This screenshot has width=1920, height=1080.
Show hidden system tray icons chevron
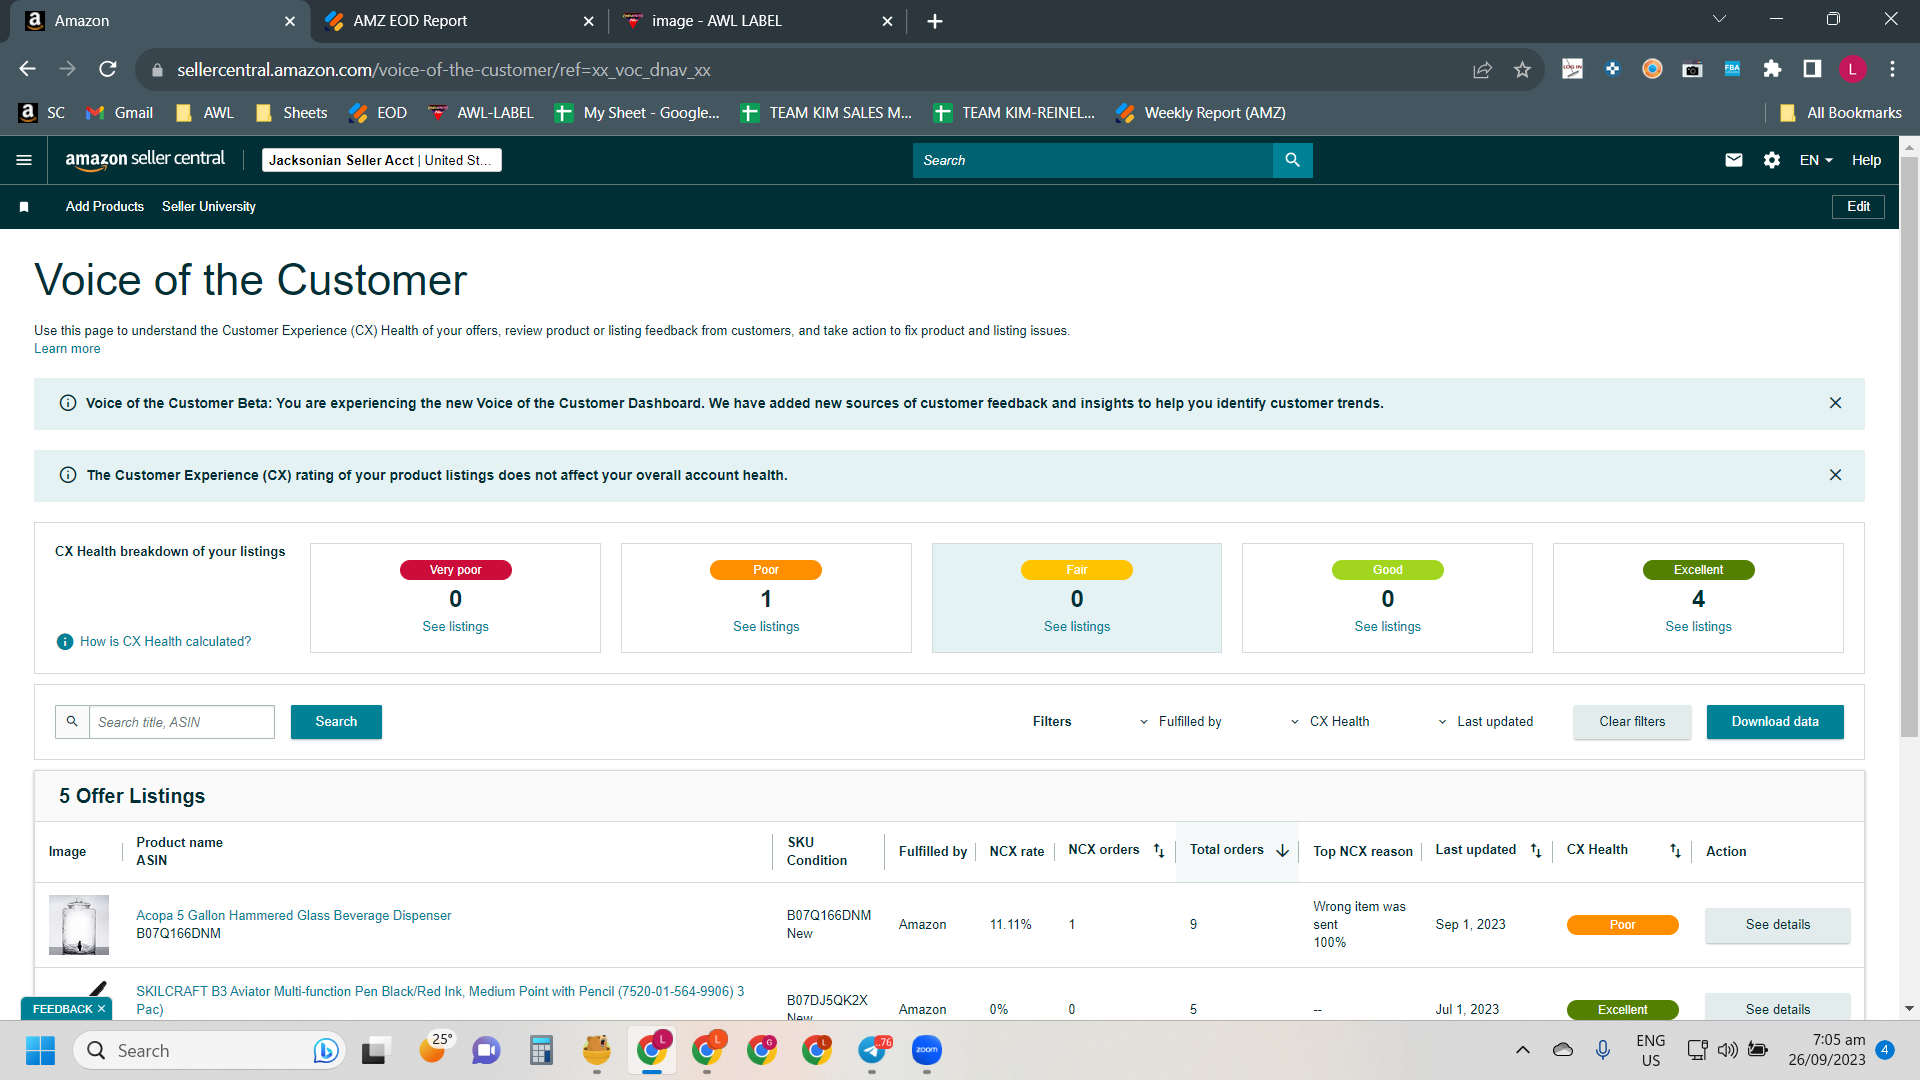point(1522,1050)
